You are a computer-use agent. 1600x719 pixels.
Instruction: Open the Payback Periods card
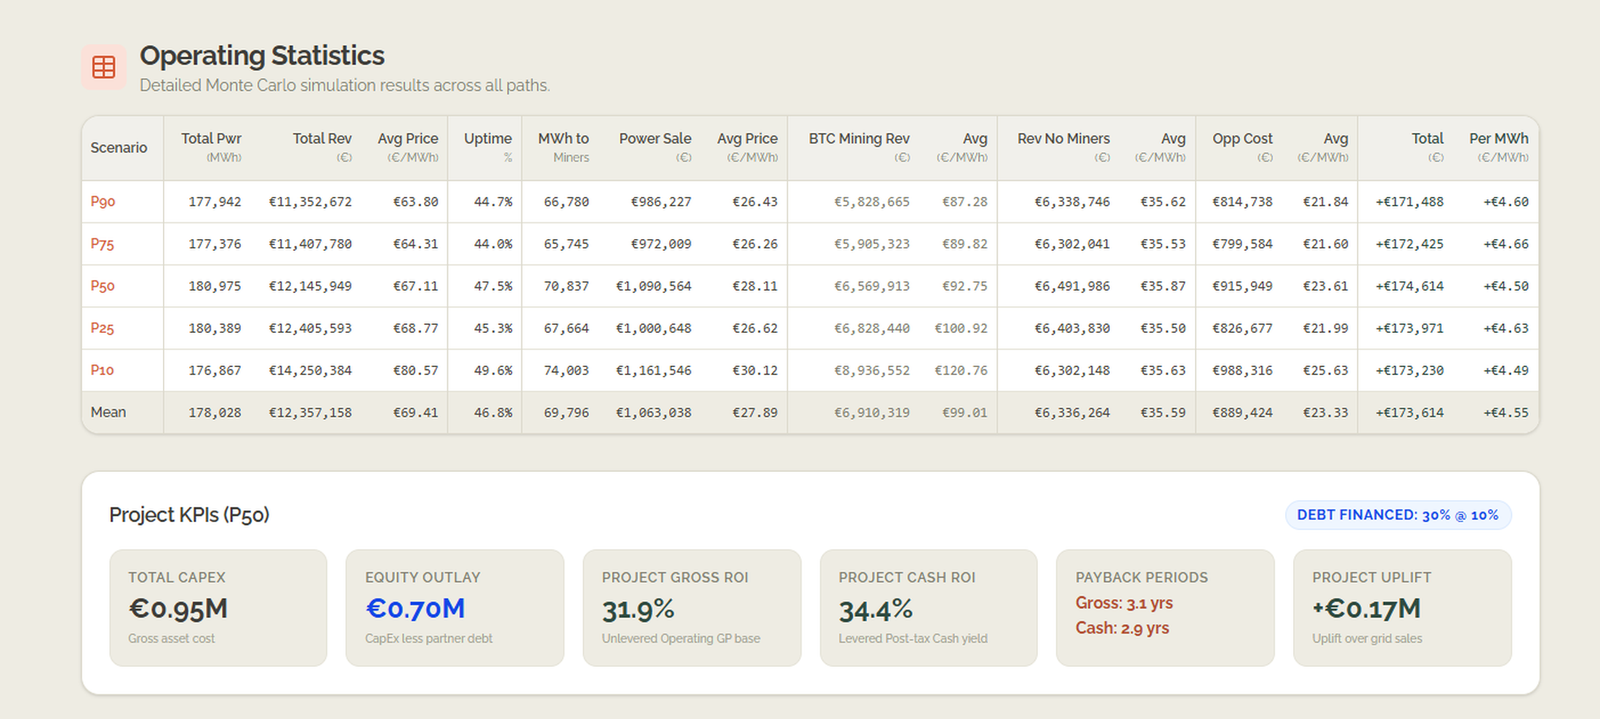(x=1166, y=608)
